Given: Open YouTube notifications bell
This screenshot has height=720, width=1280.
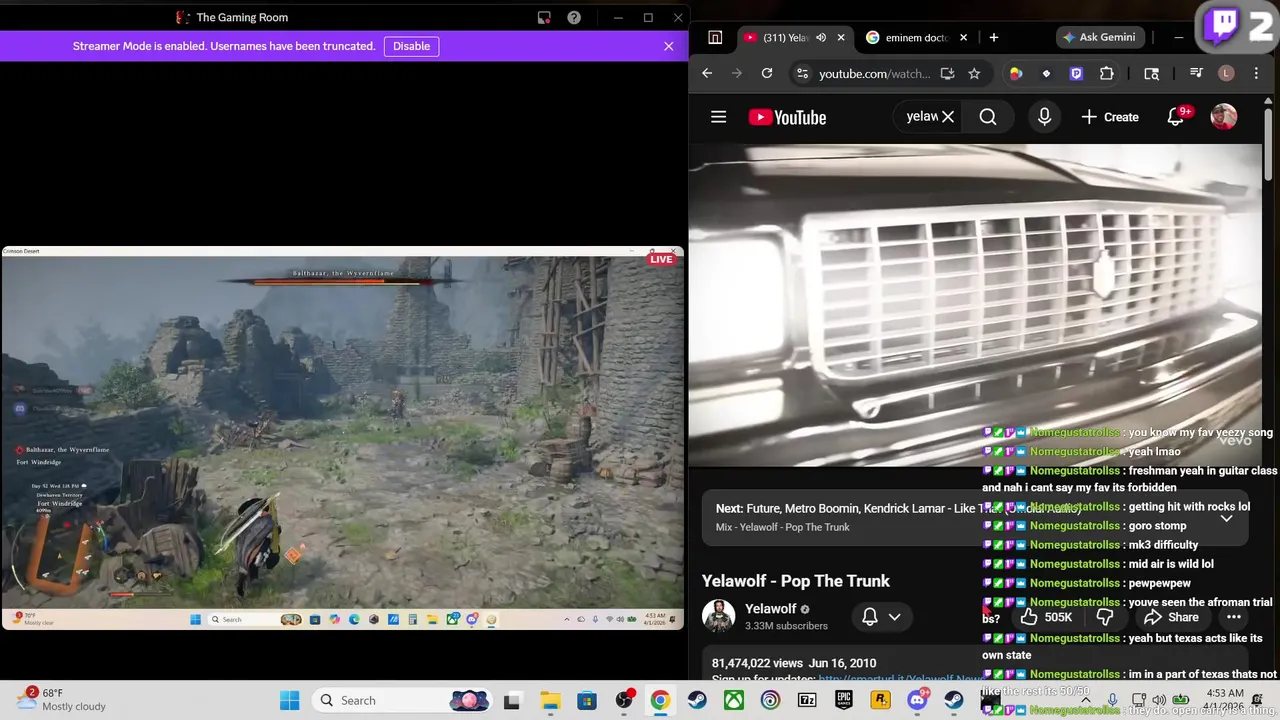Looking at the screenshot, I should 1176,117.
